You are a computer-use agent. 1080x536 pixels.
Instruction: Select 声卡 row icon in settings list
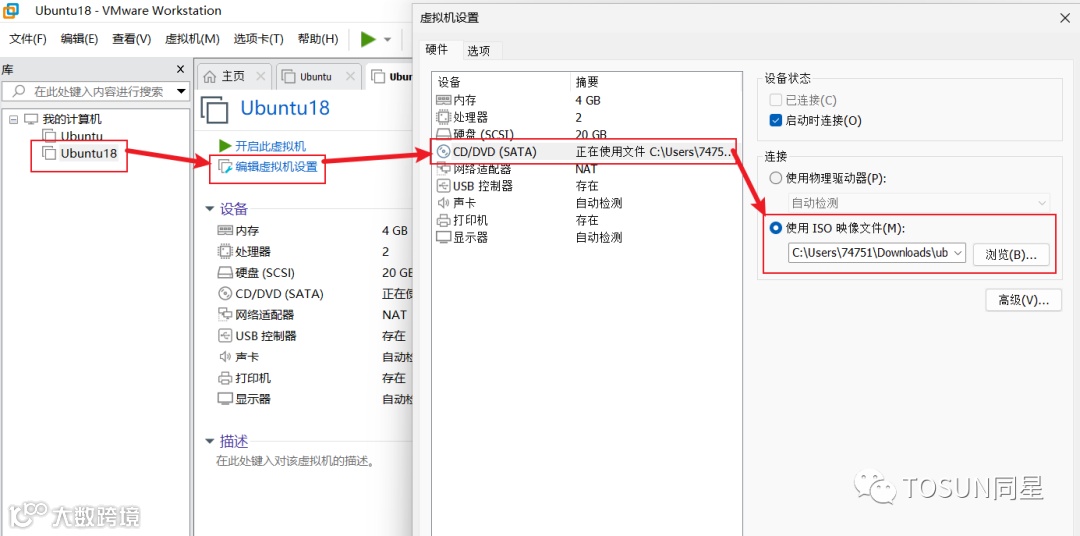(x=443, y=203)
